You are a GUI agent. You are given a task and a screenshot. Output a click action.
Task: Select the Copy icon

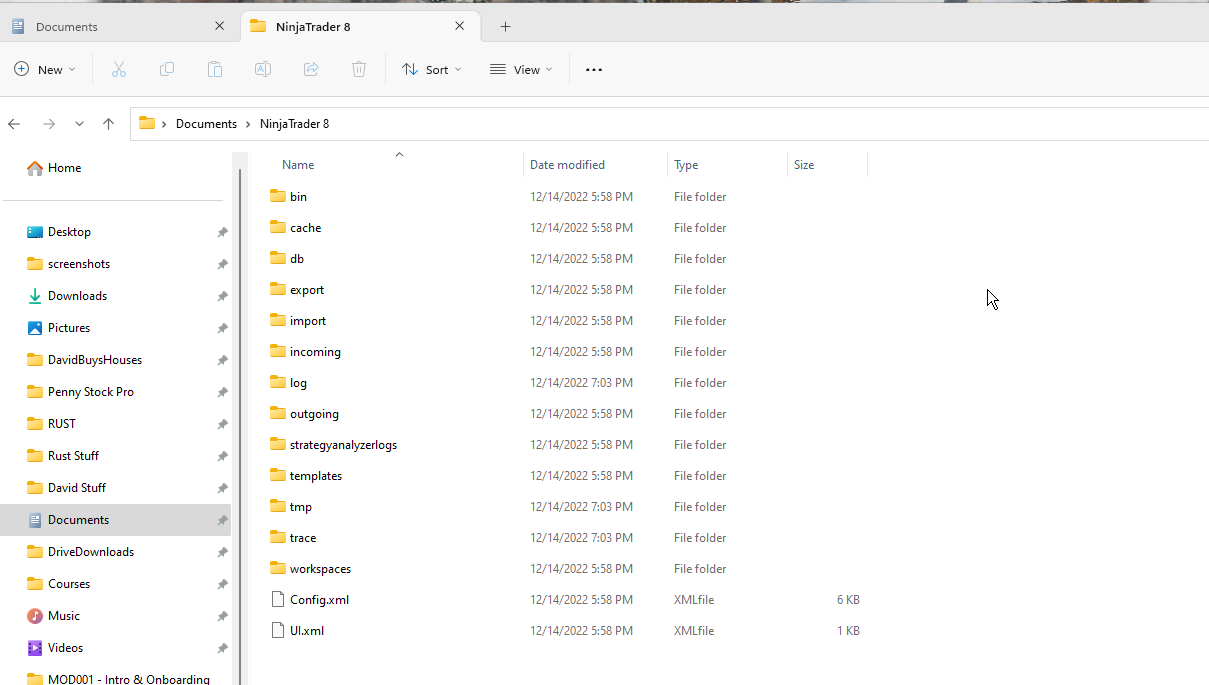(166, 69)
